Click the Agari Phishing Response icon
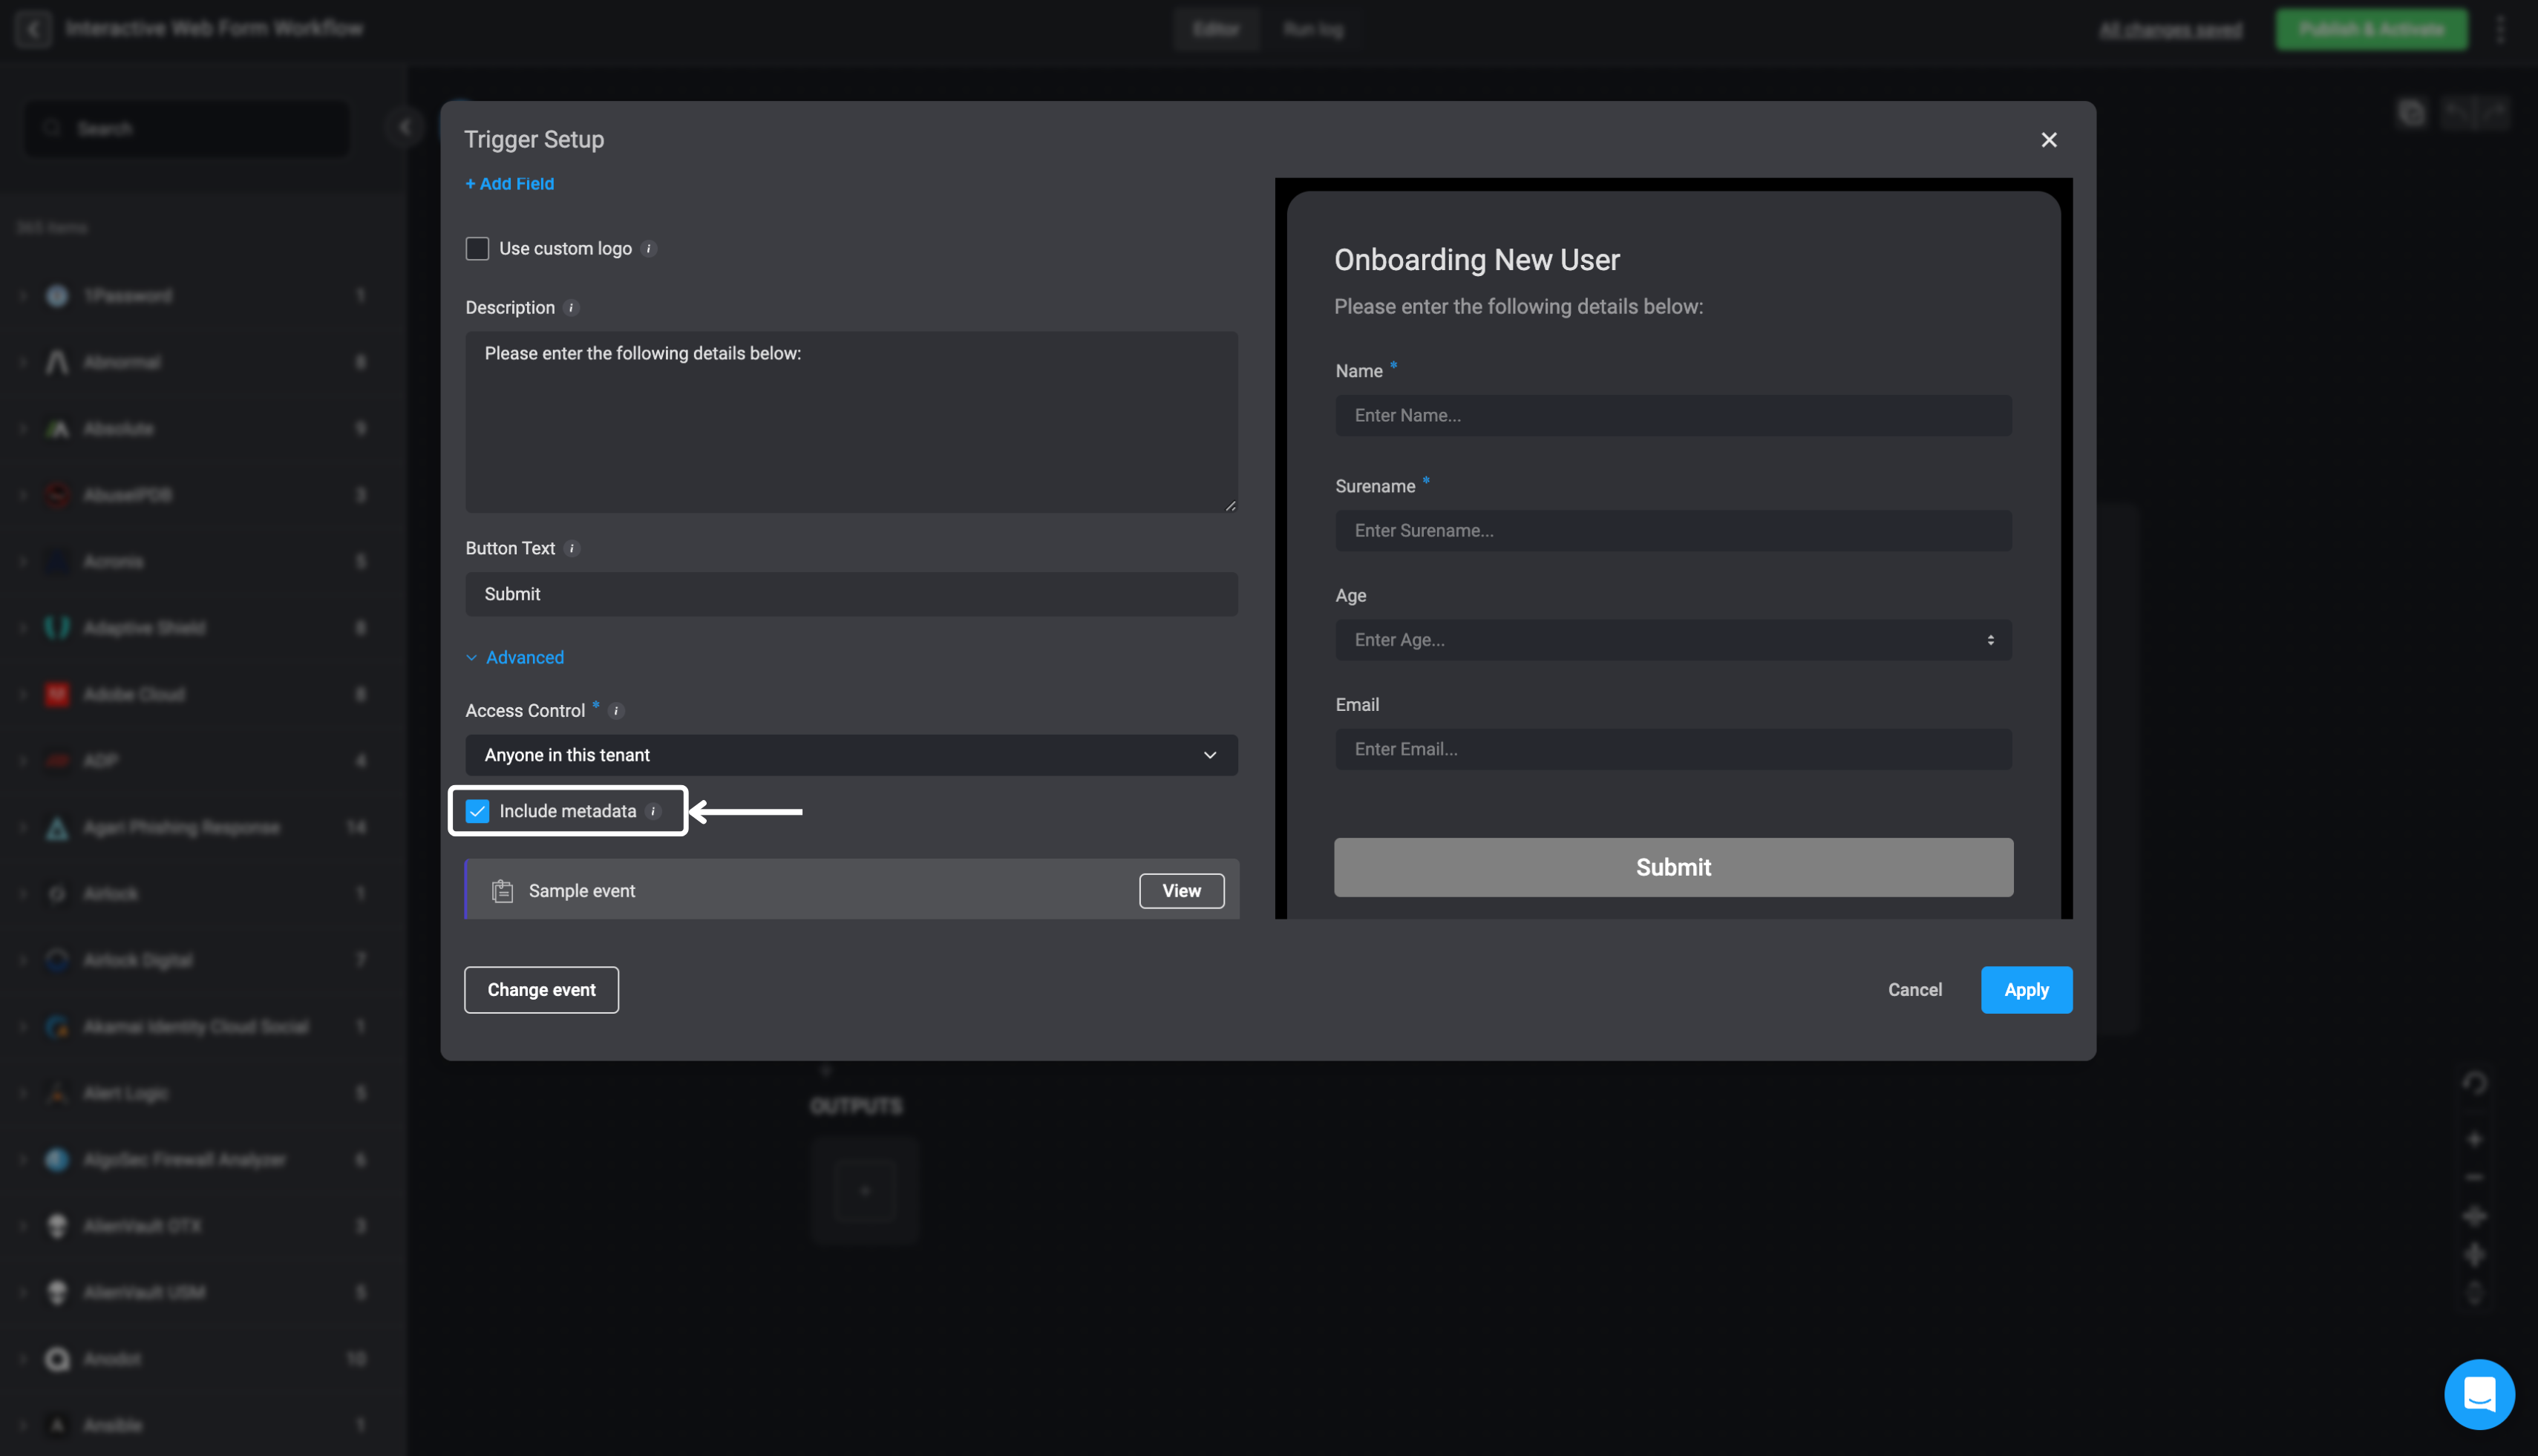 point(57,827)
